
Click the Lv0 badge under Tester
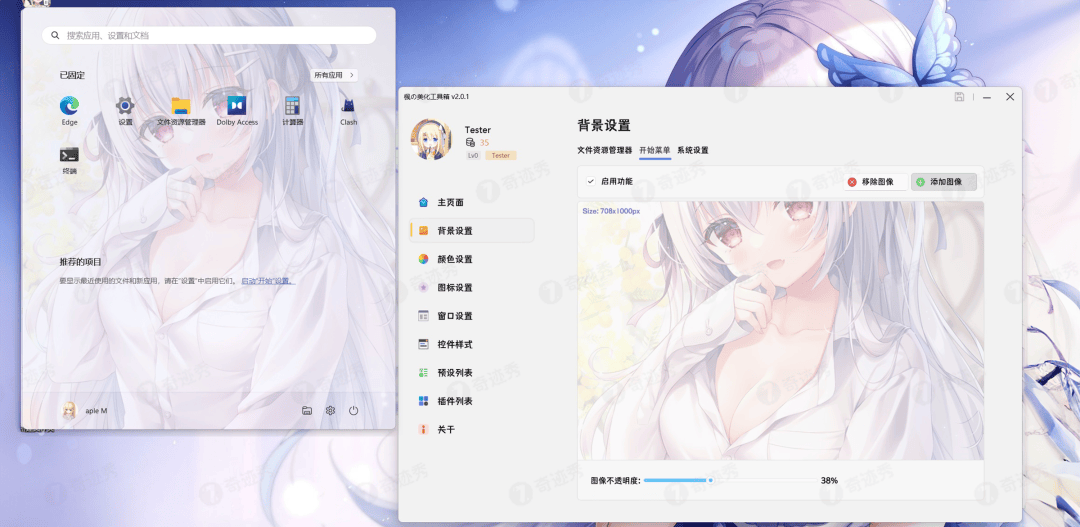tap(473, 156)
